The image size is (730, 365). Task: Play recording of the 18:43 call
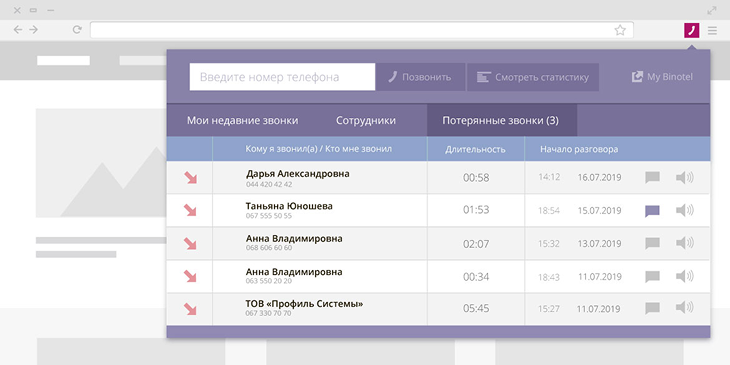click(x=684, y=277)
